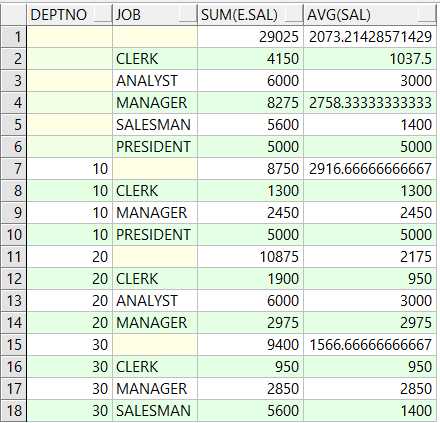Click the 4150 sum cell
The image size is (440, 423).
point(251,59)
